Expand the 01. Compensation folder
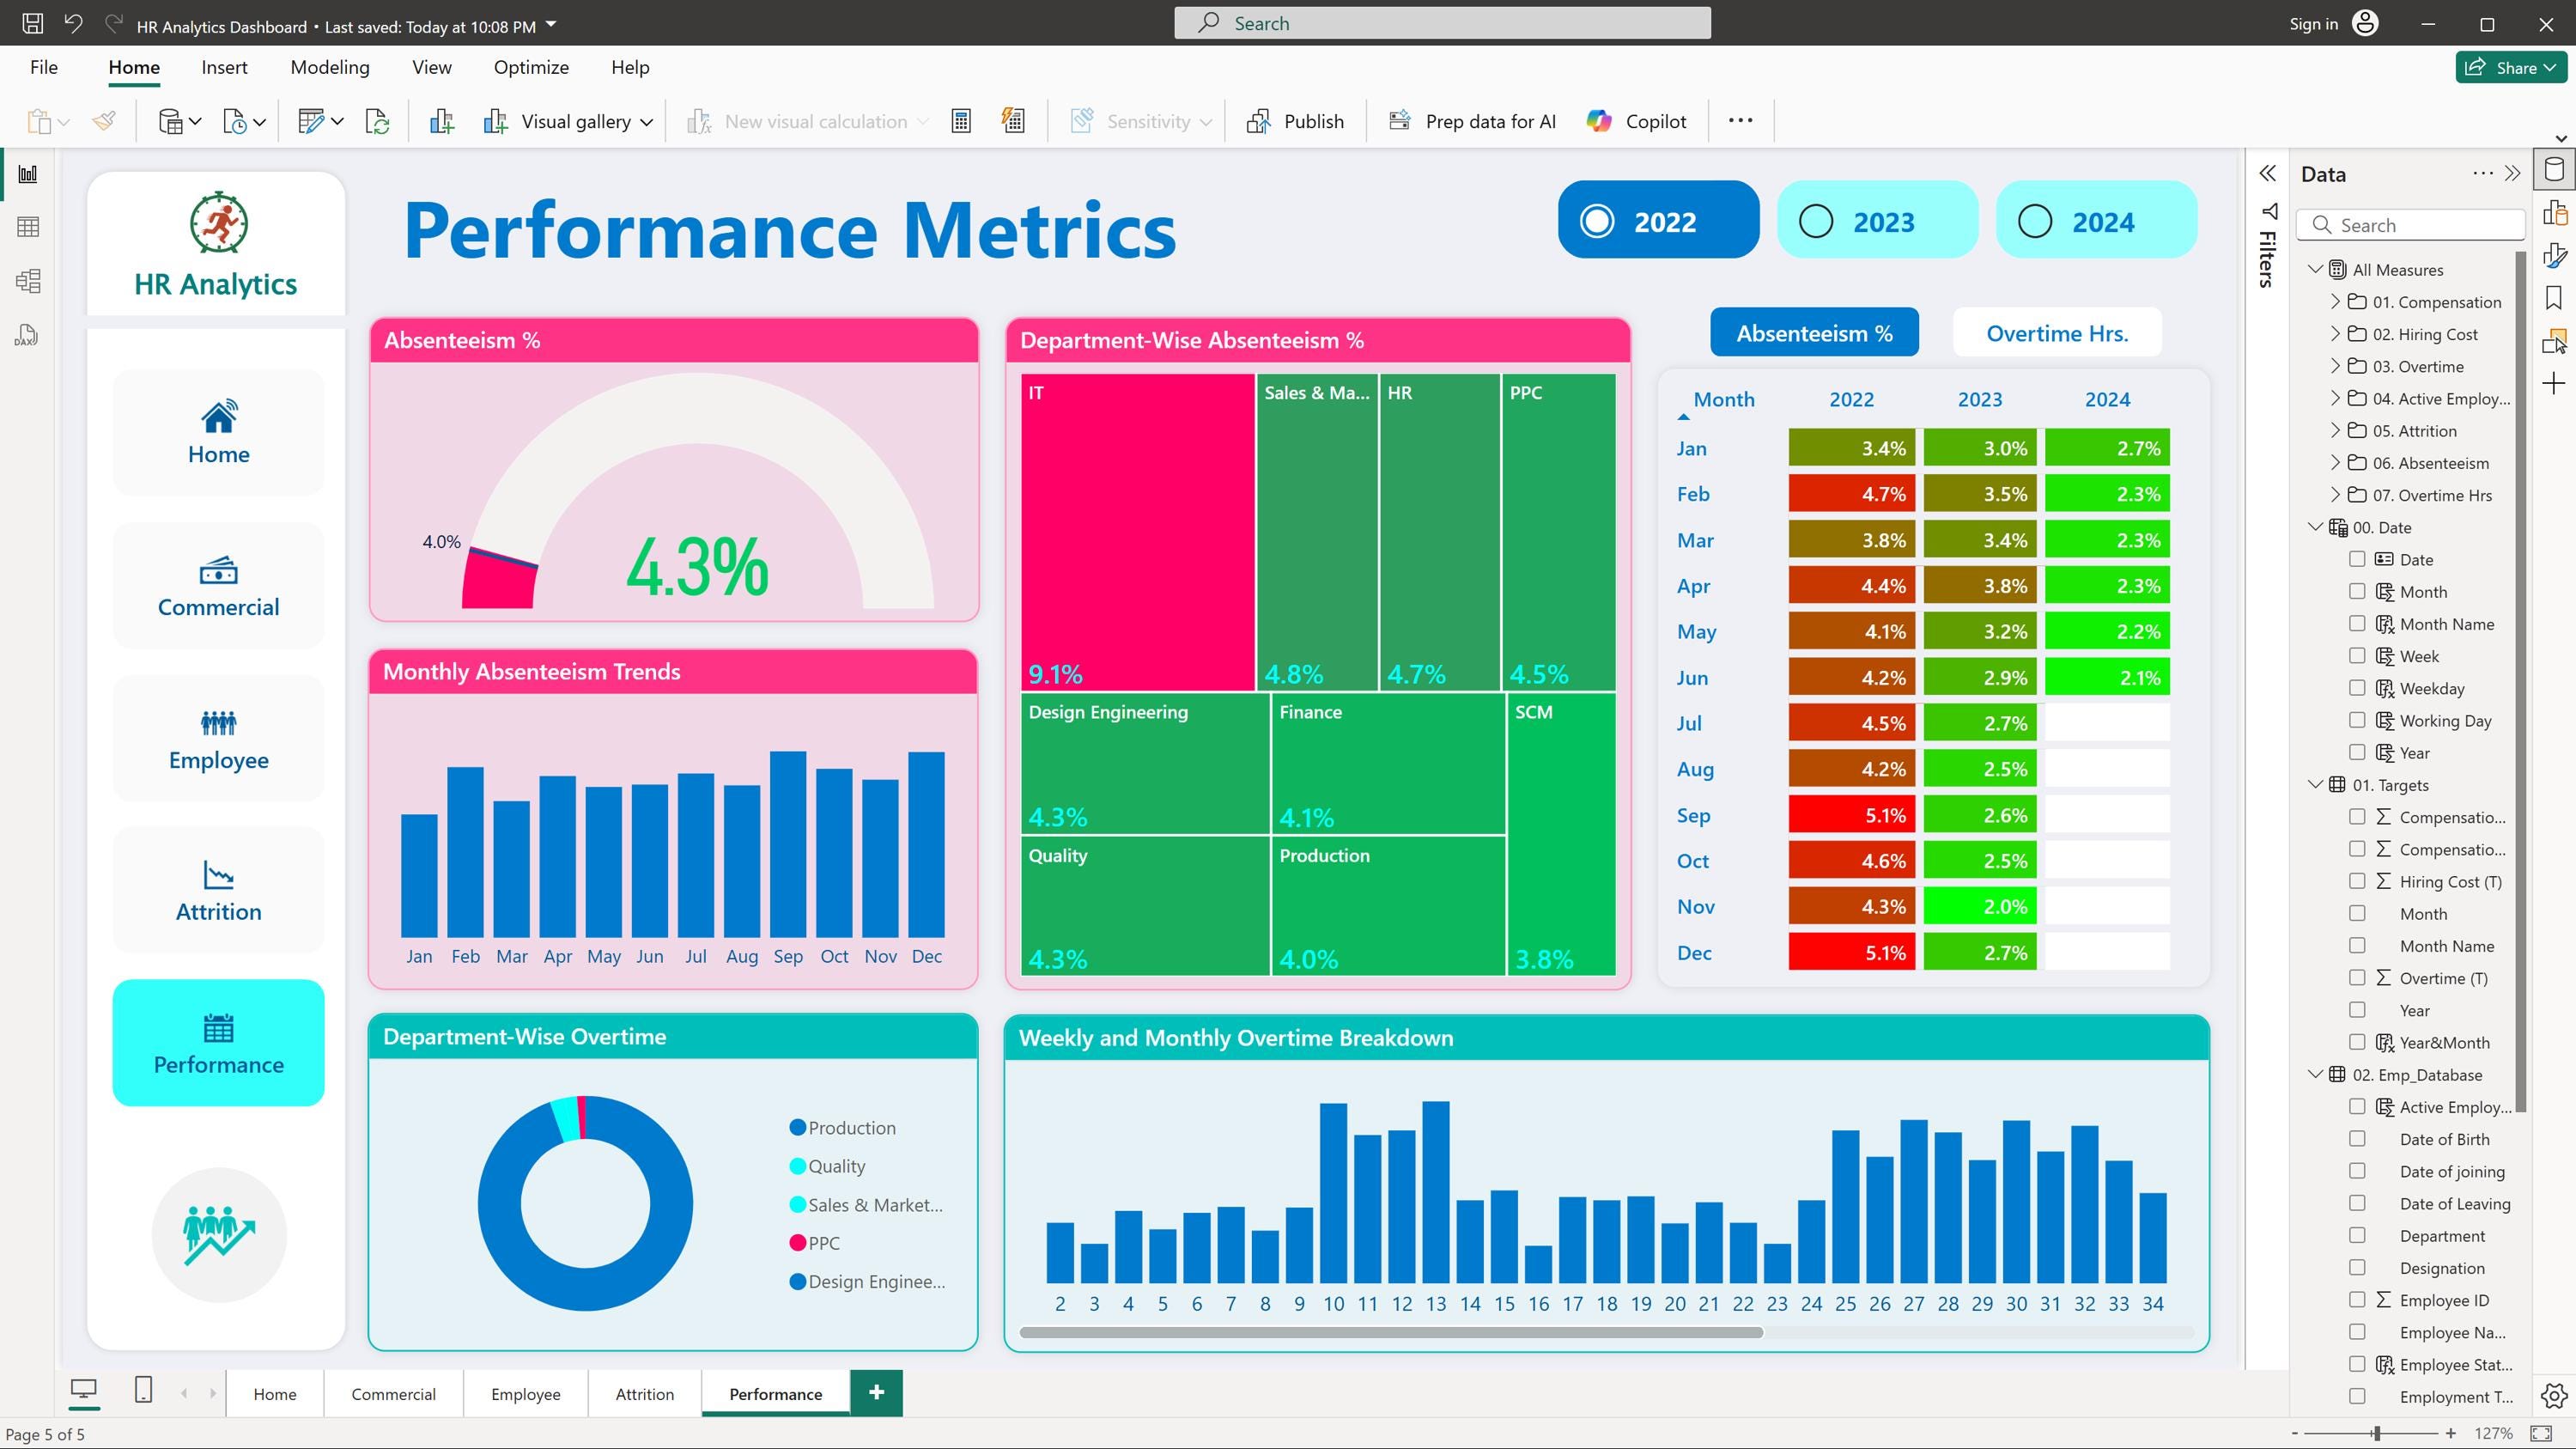Image resolution: width=2576 pixels, height=1449 pixels. 2335,301
